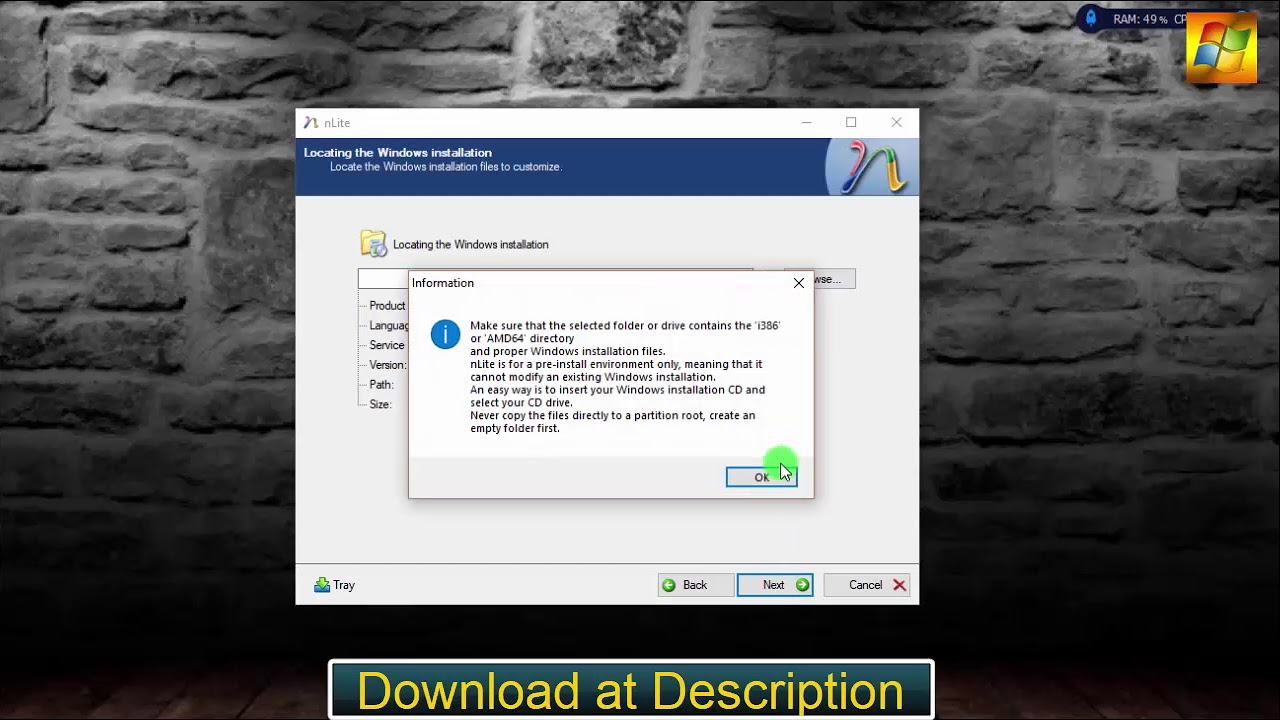Click the partly hidden Browse button in nLite

834,279
